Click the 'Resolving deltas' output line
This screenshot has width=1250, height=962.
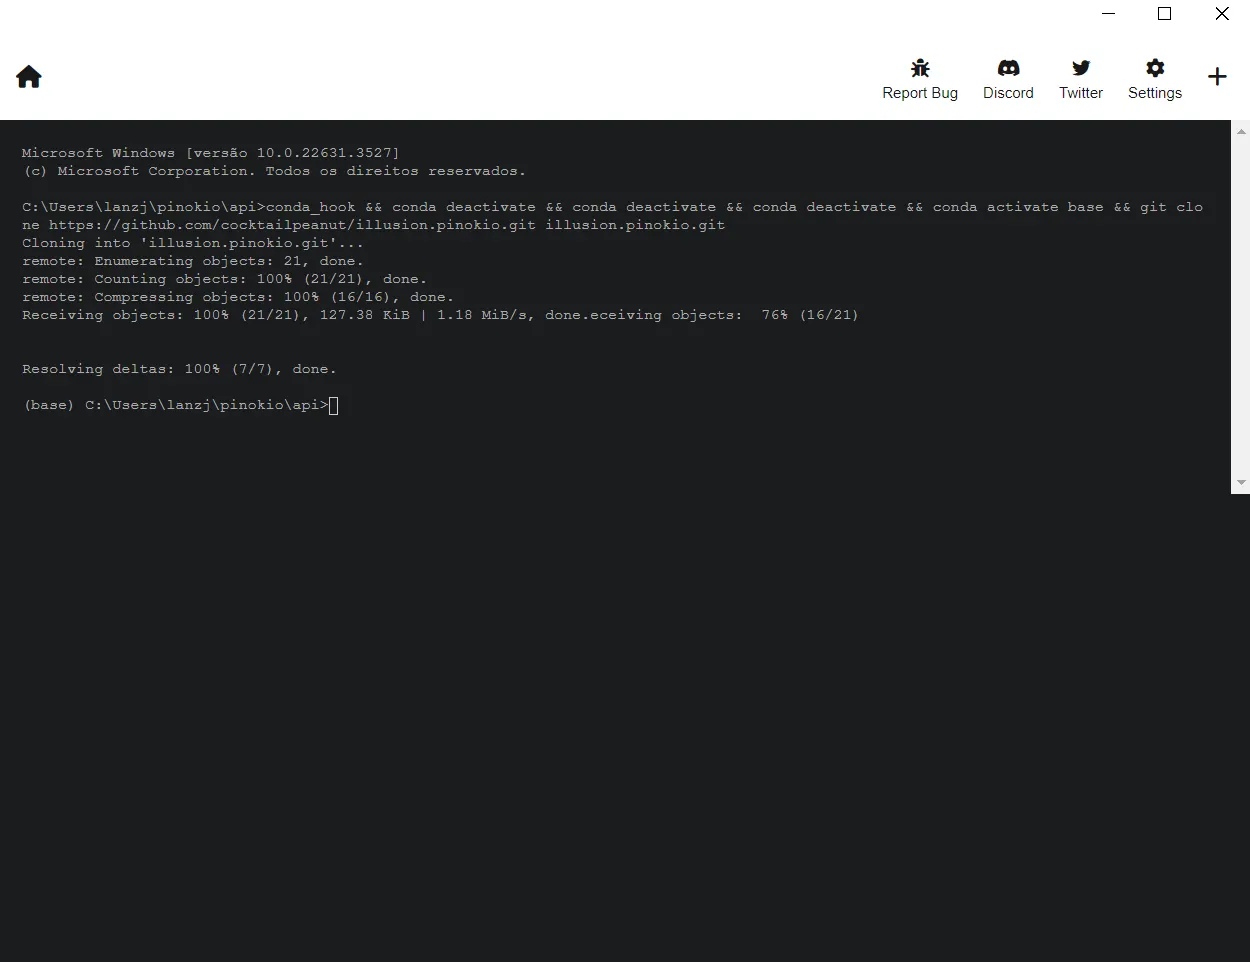tap(179, 369)
